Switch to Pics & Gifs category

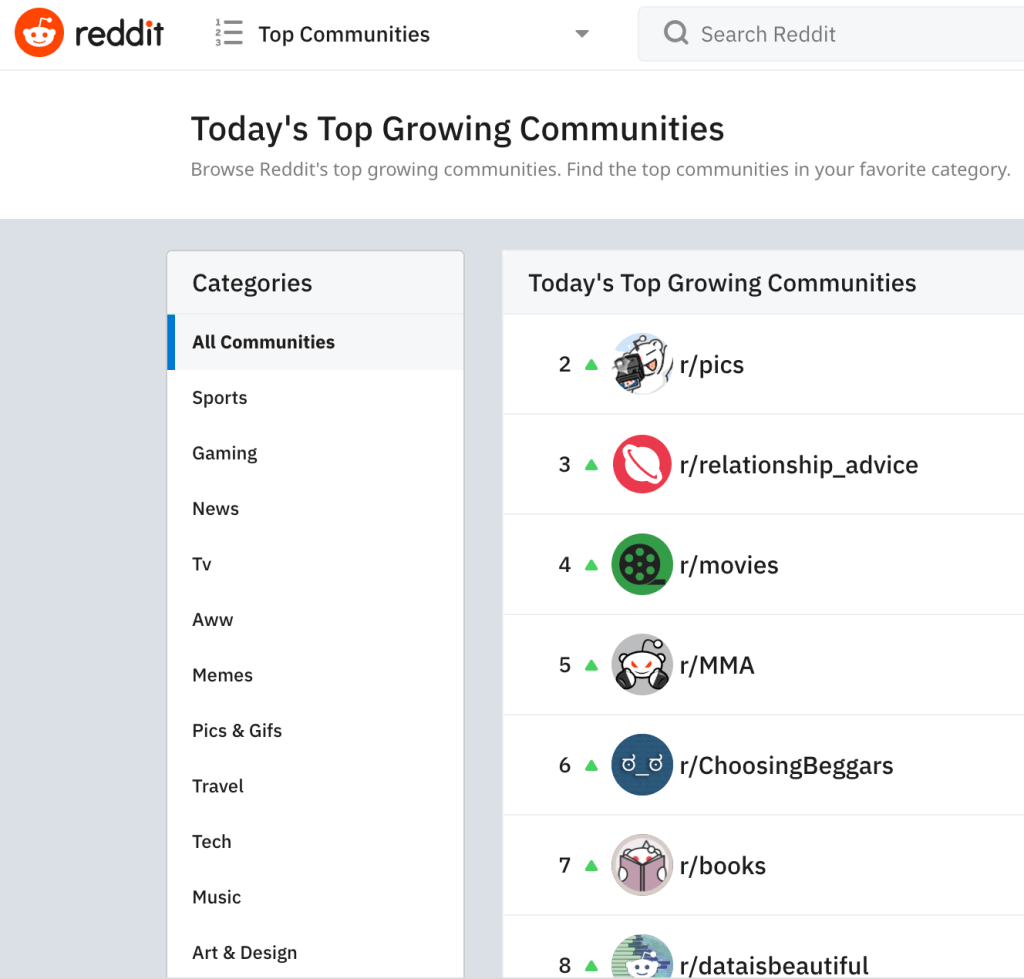(x=237, y=731)
